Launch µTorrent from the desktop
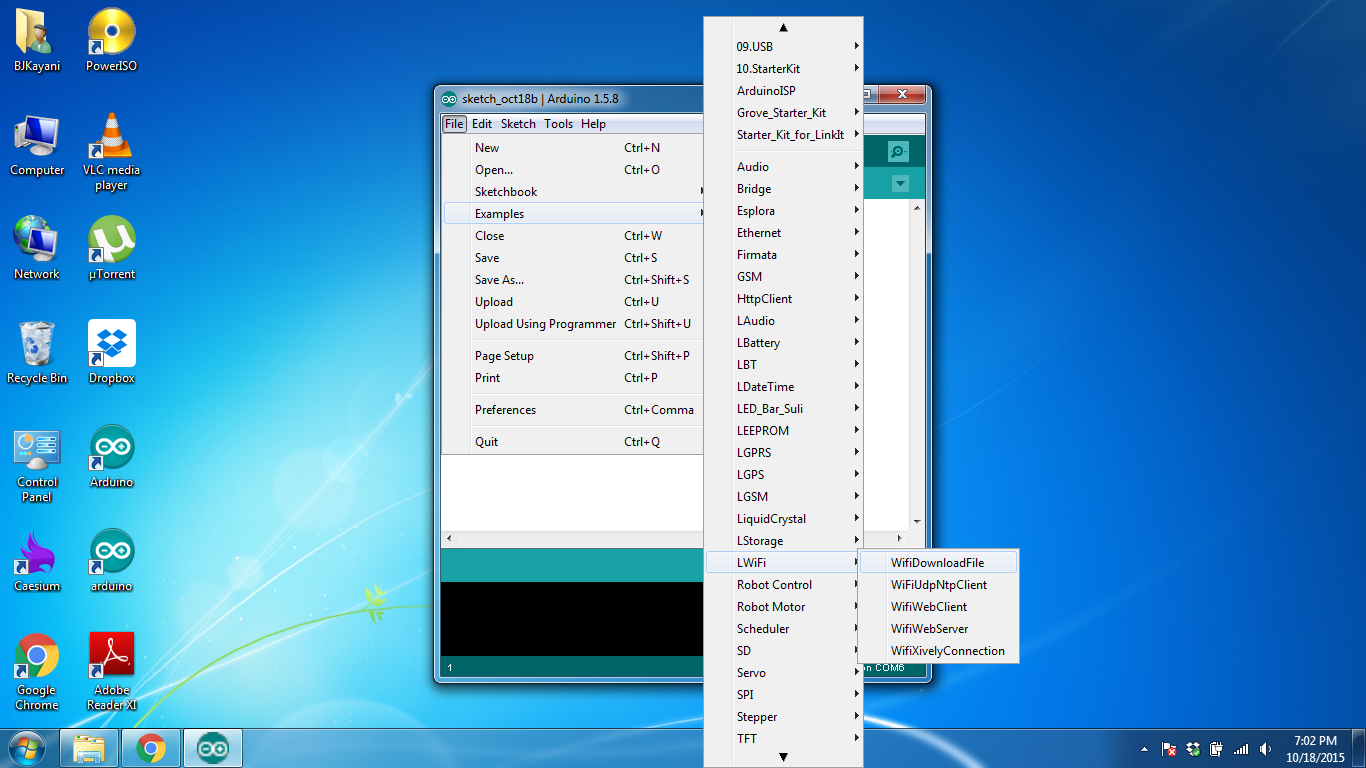 point(111,248)
